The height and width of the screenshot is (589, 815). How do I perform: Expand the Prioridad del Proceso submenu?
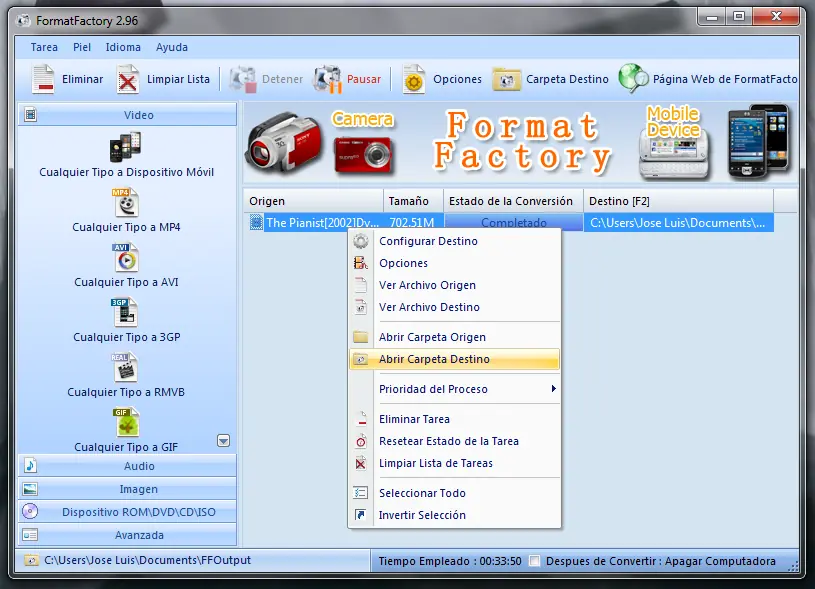coord(455,389)
